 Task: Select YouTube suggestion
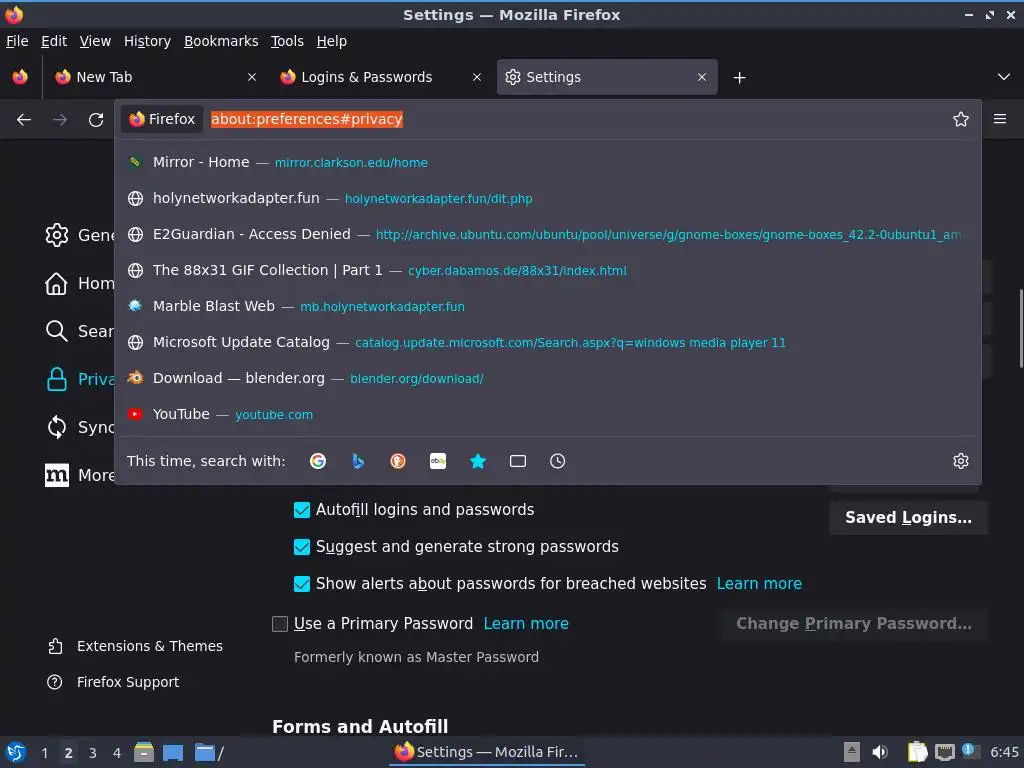(548, 414)
